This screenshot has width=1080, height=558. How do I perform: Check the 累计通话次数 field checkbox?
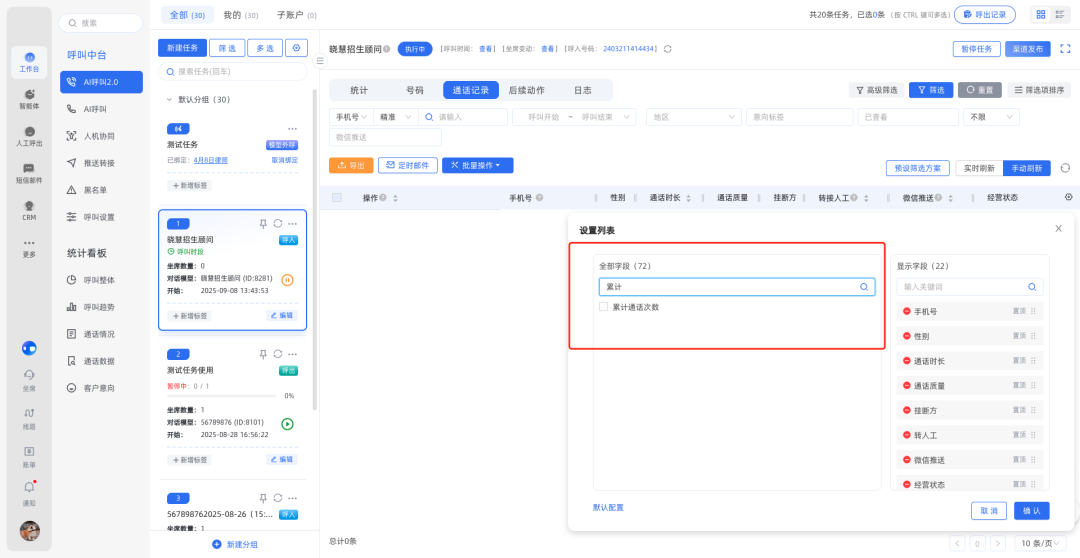tap(604, 307)
